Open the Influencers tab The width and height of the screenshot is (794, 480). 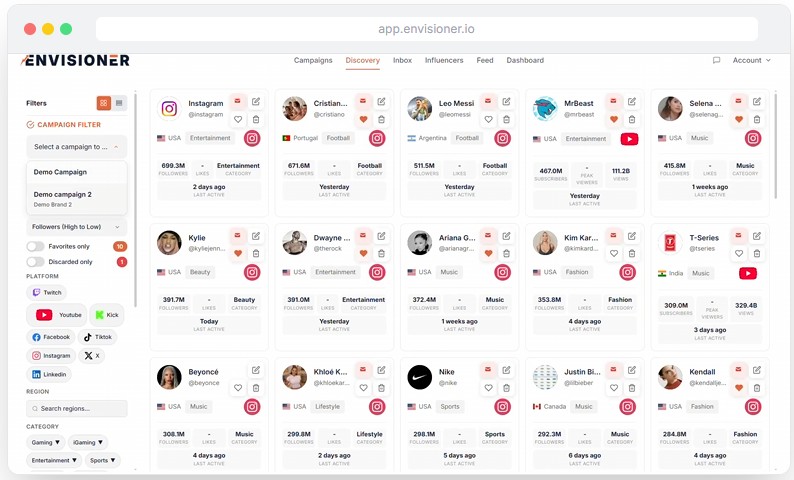click(x=444, y=60)
